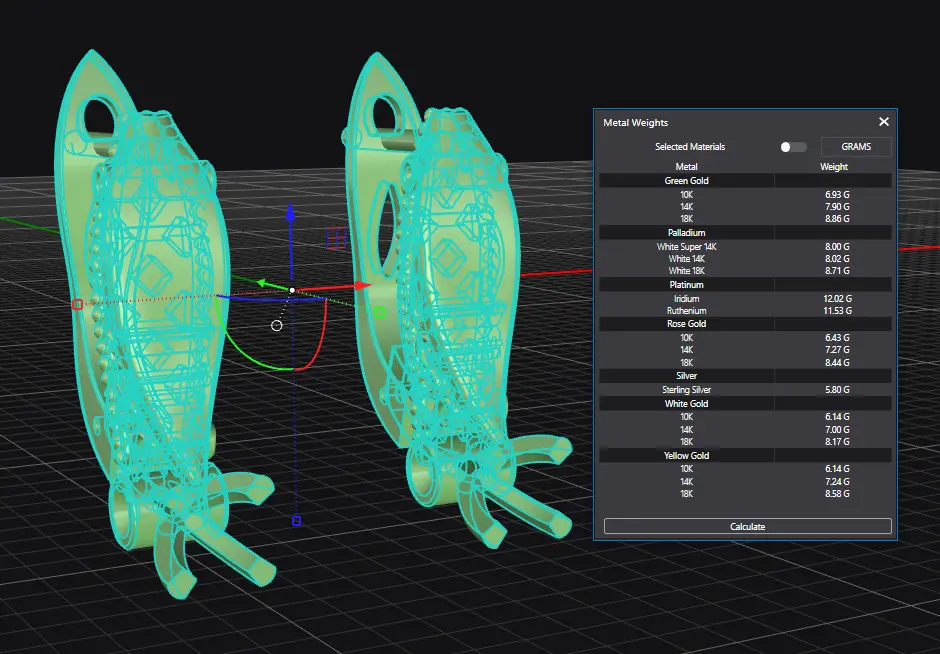This screenshot has width=940, height=654.
Task: Click the red square scale handle
Action: tap(77, 305)
